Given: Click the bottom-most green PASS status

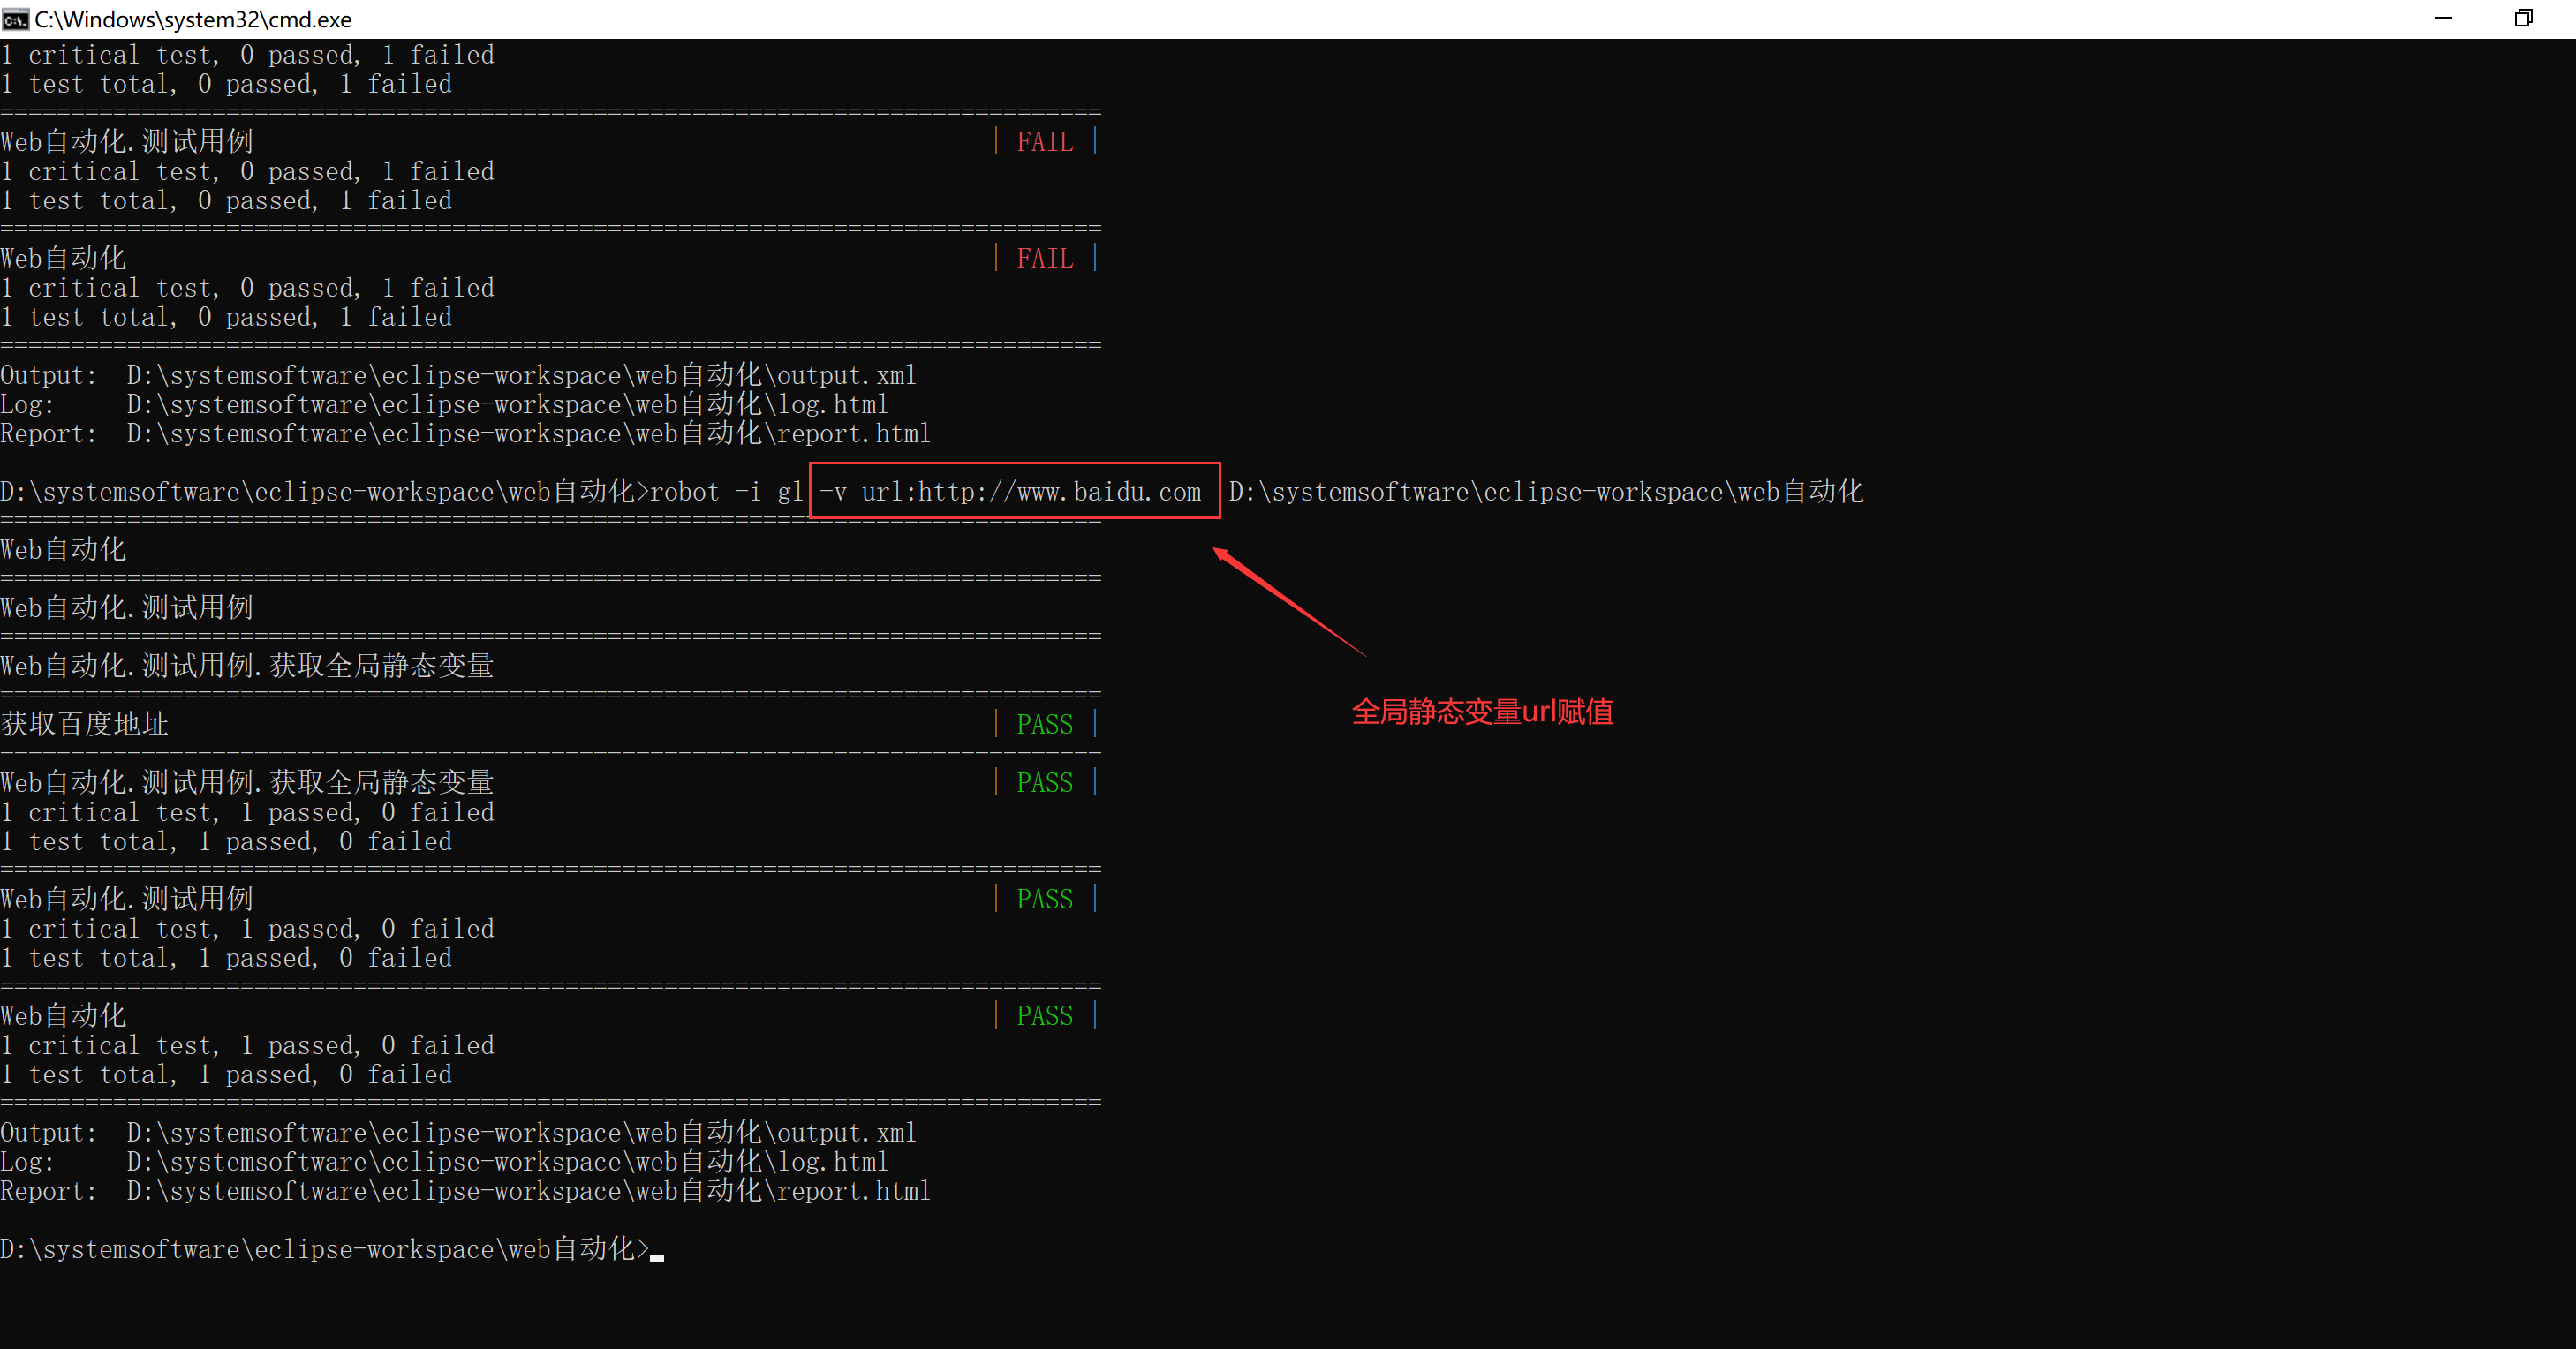Looking at the screenshot, I should (x=1044, y=1016).
